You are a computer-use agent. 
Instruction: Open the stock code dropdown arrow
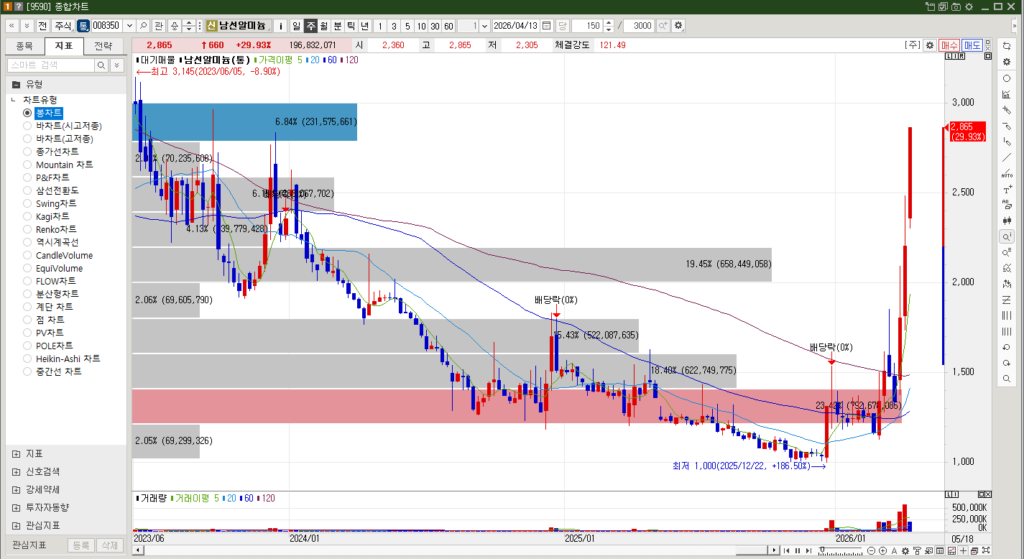click(x=129, y=25)
